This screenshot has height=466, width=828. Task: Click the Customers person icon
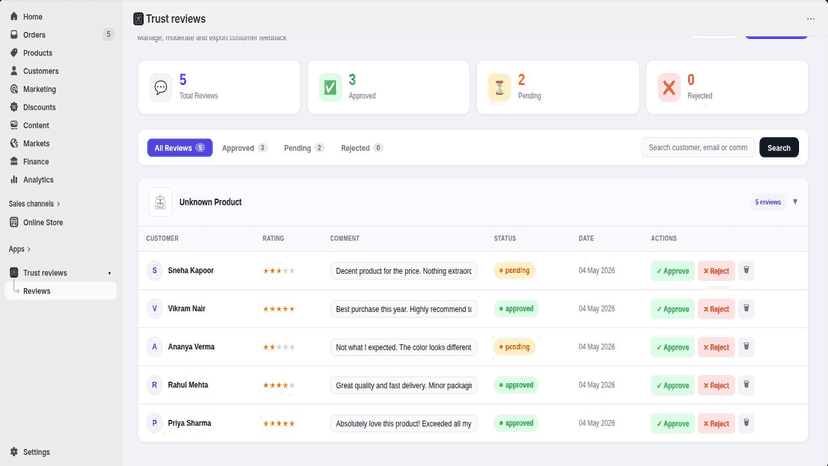[x=14, y=71]
